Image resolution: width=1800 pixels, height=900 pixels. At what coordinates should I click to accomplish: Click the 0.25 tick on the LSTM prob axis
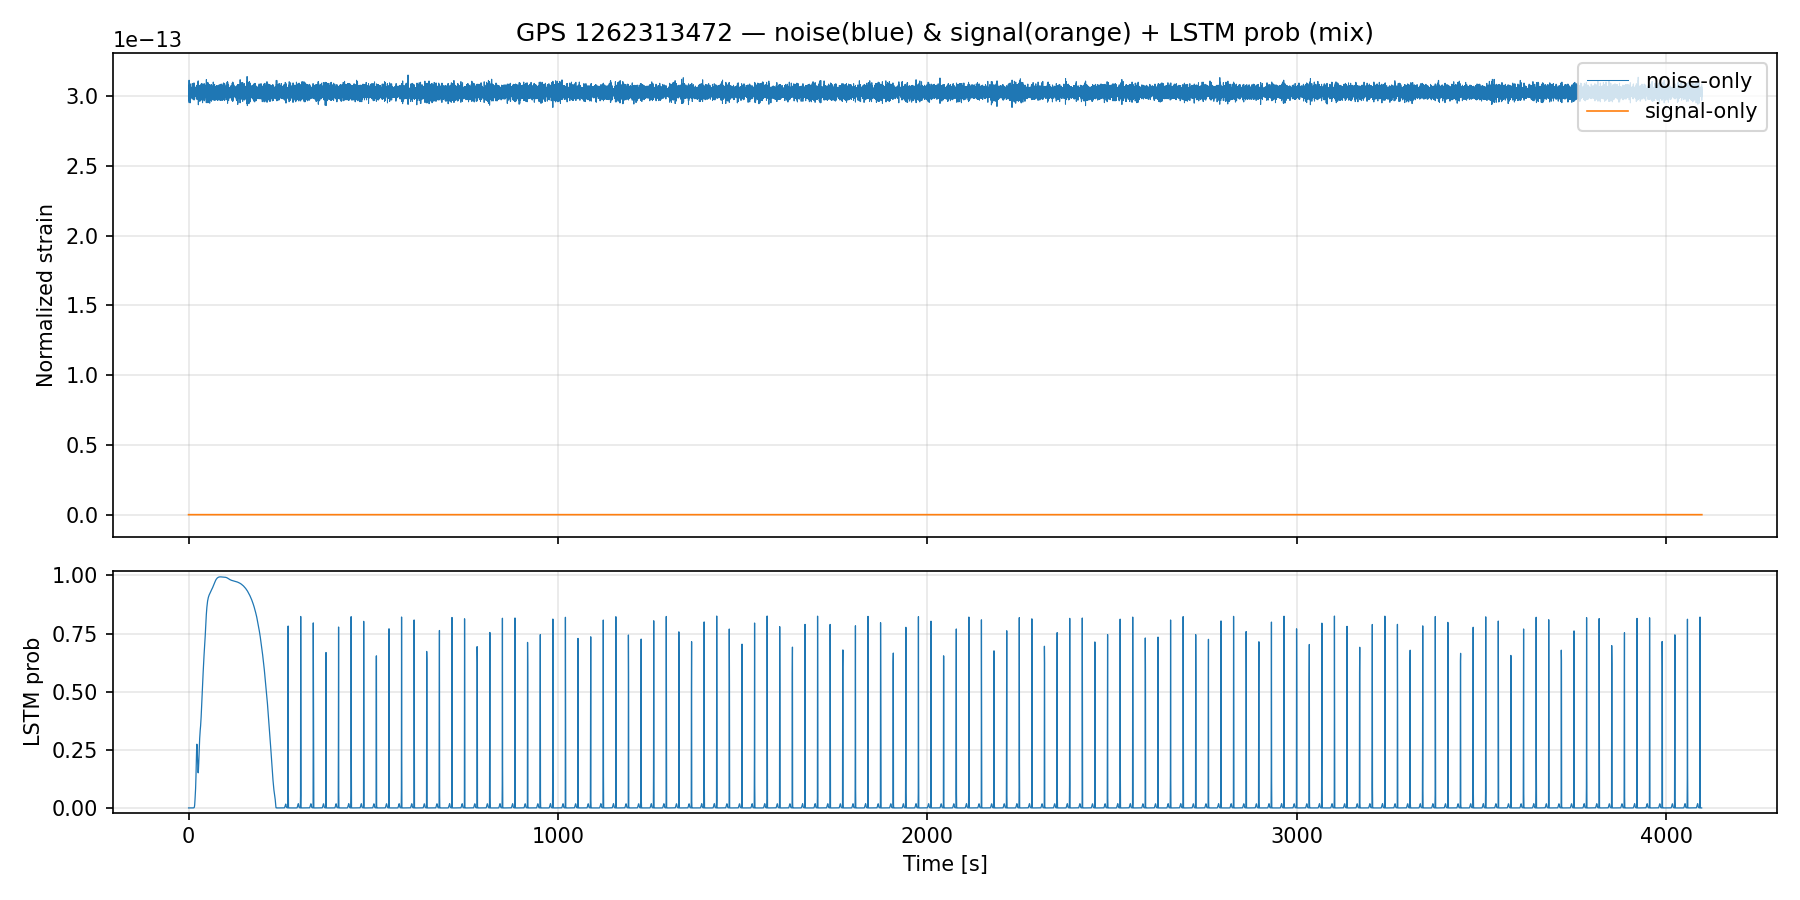[76, 750]
